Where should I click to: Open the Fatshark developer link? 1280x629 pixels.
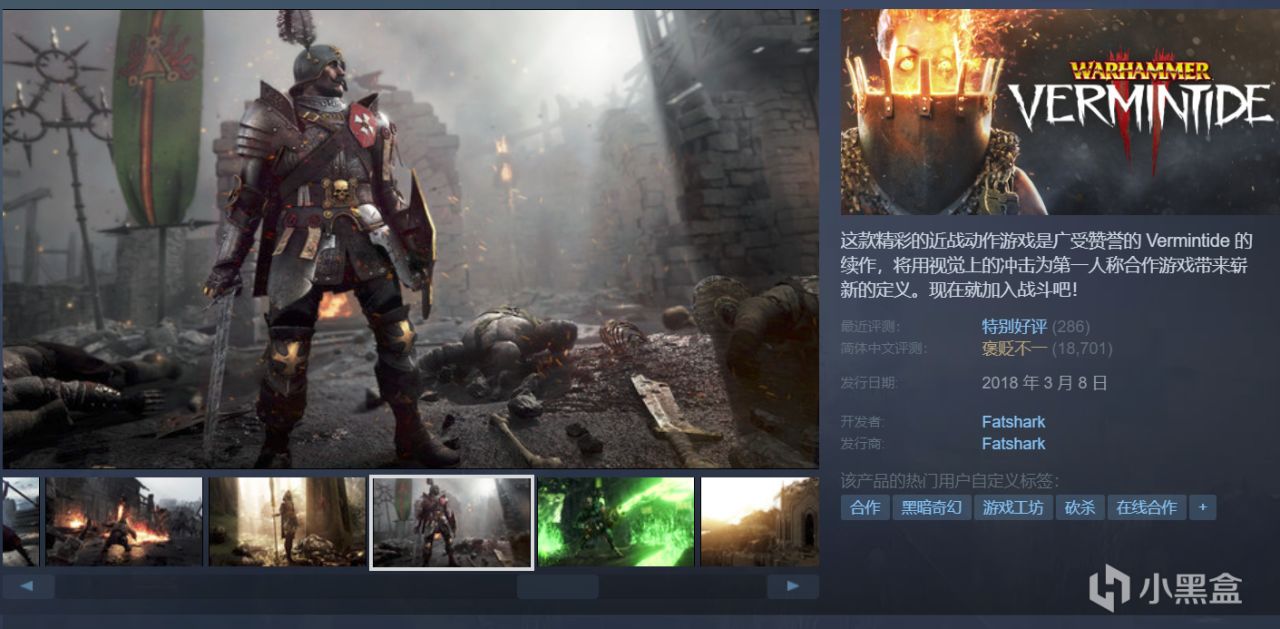pyautogui.click(x=1013, y=422)
